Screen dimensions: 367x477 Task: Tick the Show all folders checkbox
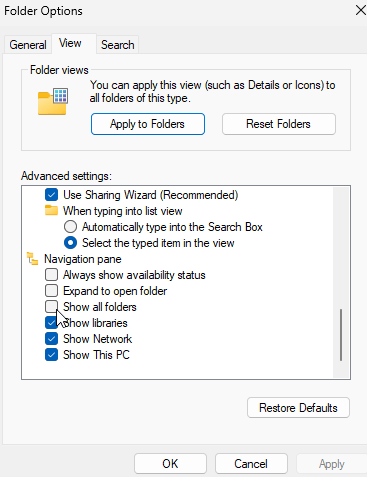(x=51, y=307)
